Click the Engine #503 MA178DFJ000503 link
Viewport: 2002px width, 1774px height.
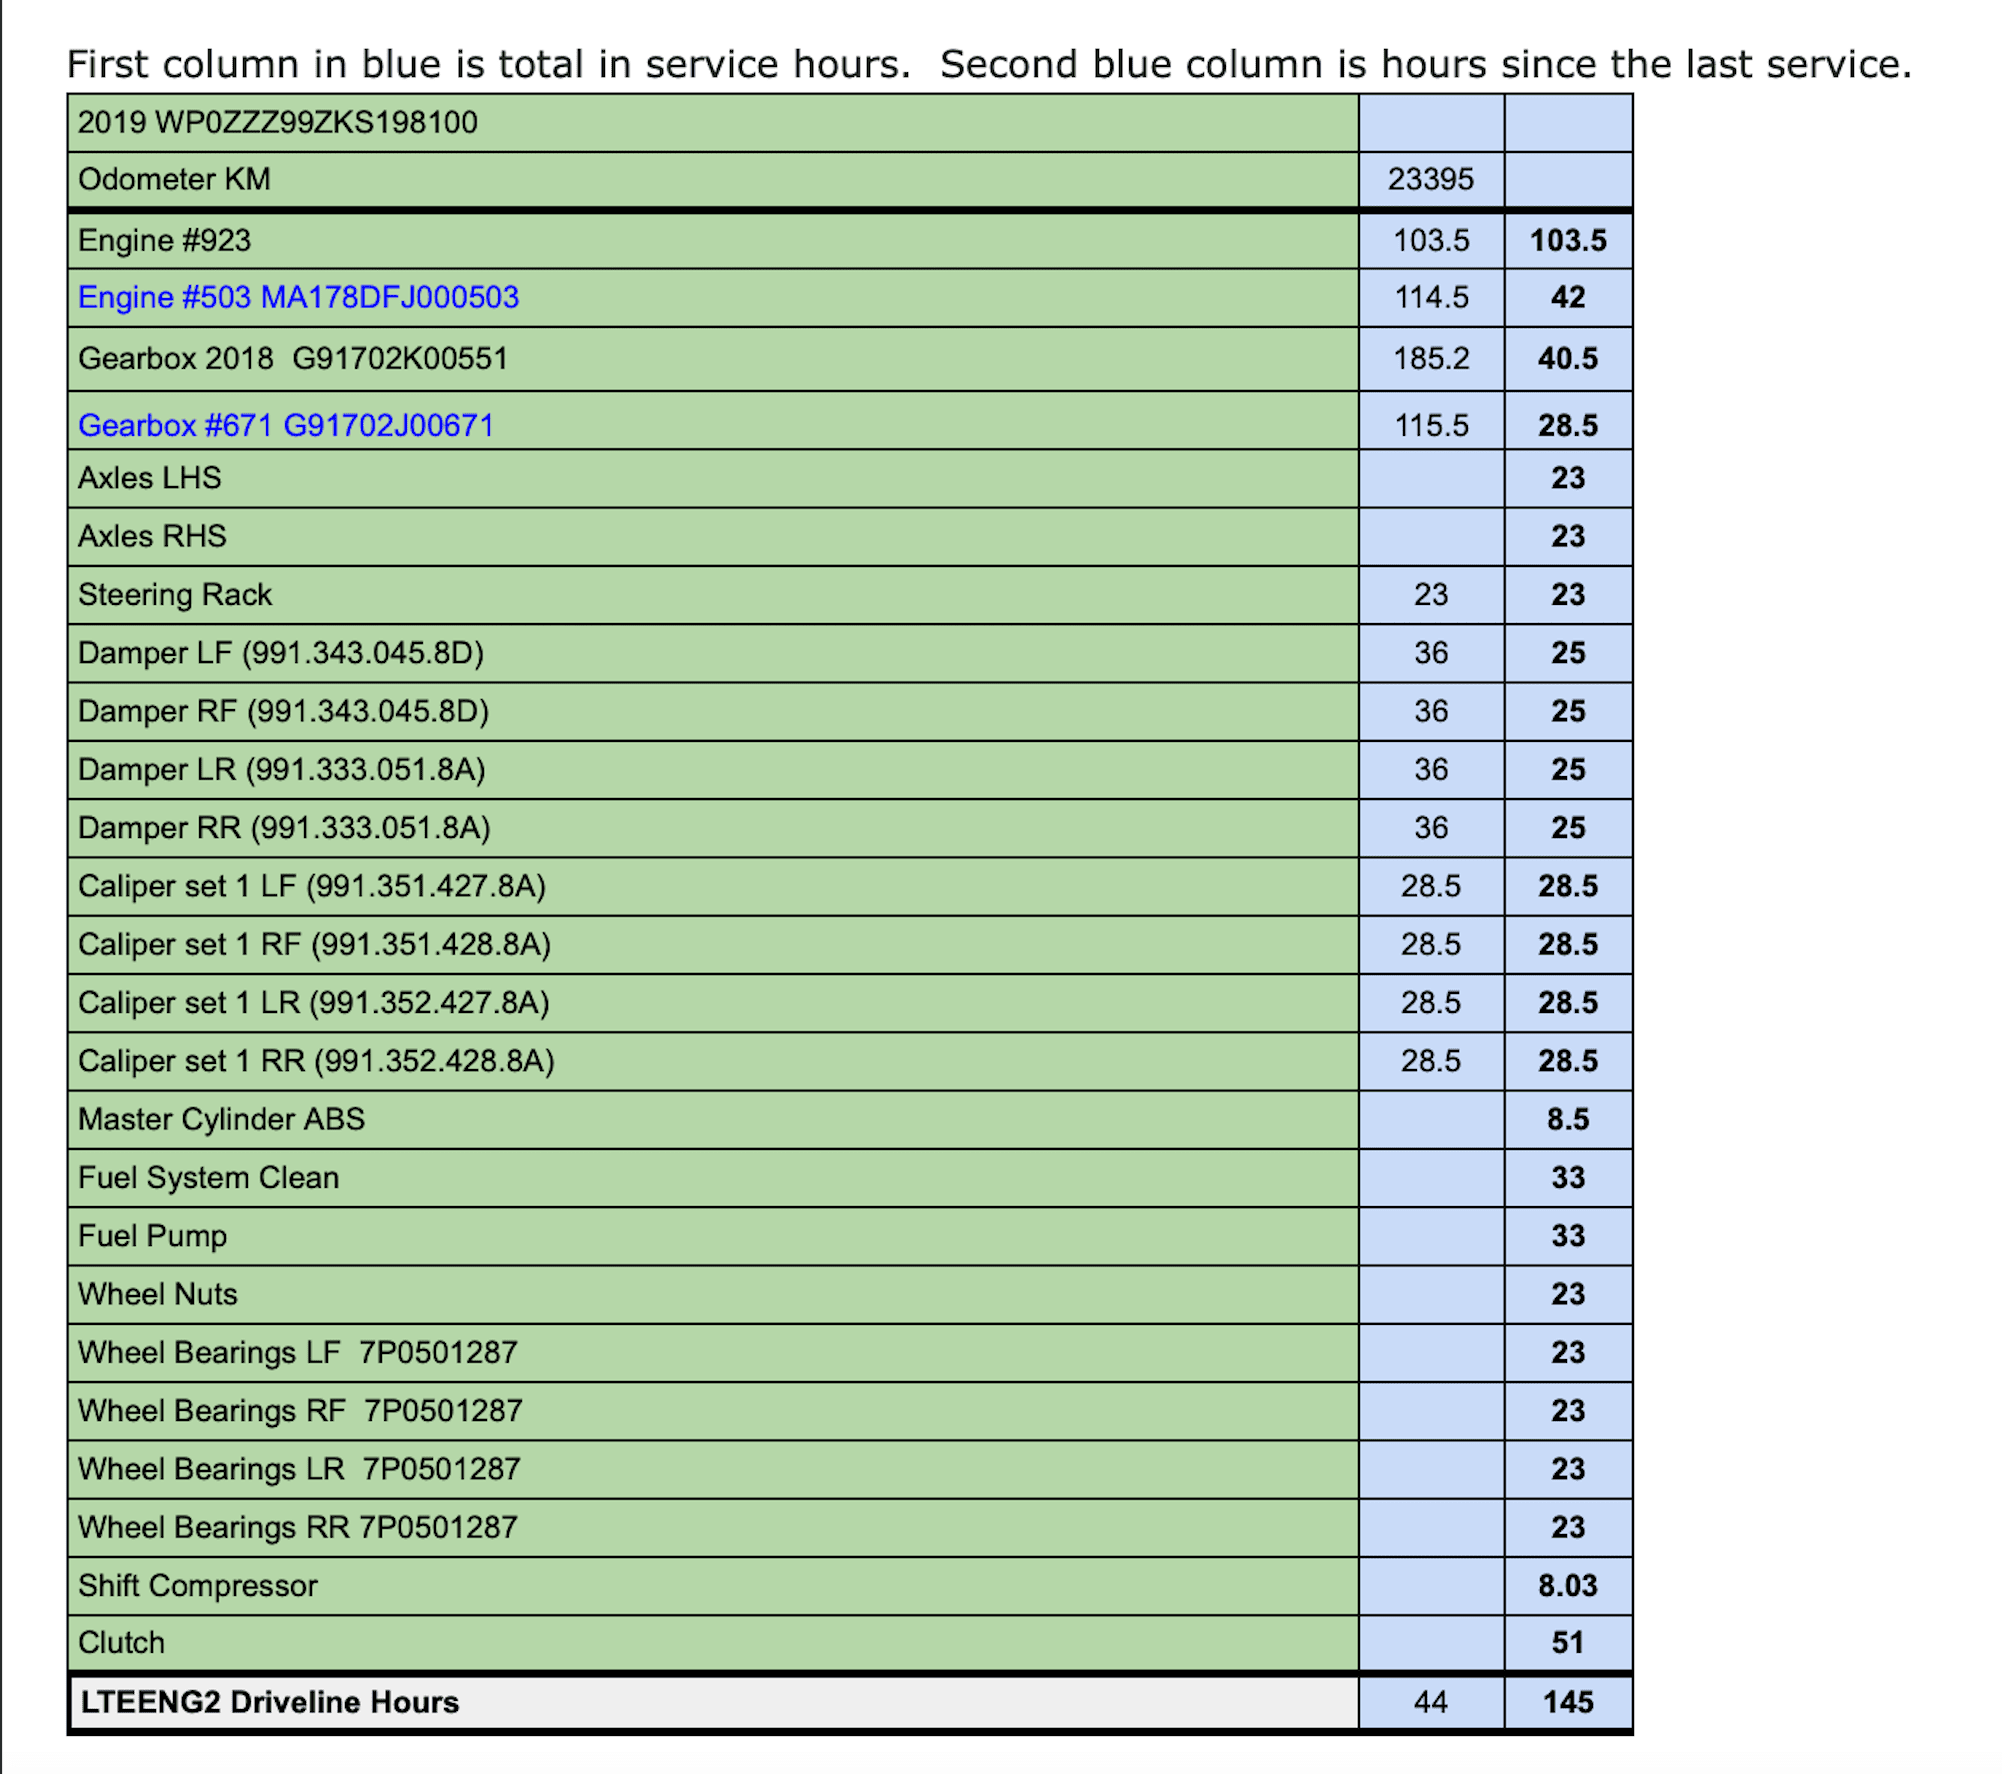point(298,297)
